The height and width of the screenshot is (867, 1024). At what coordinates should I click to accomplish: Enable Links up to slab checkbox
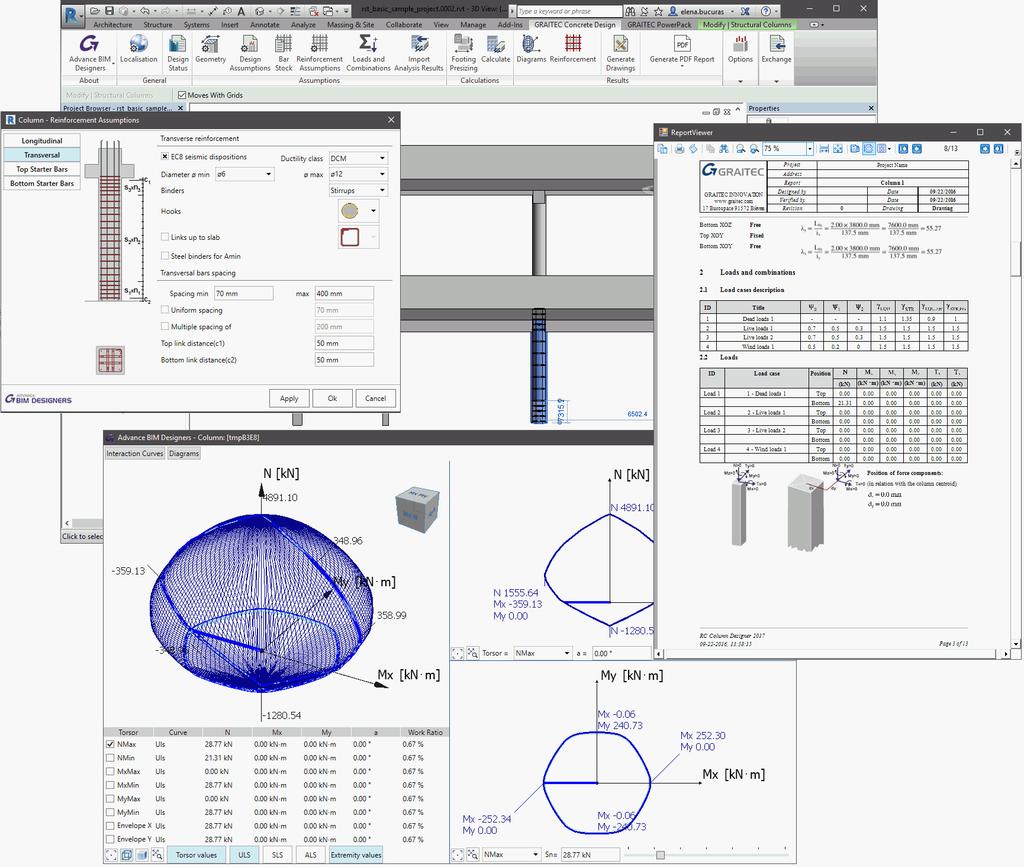click(165, 237)
